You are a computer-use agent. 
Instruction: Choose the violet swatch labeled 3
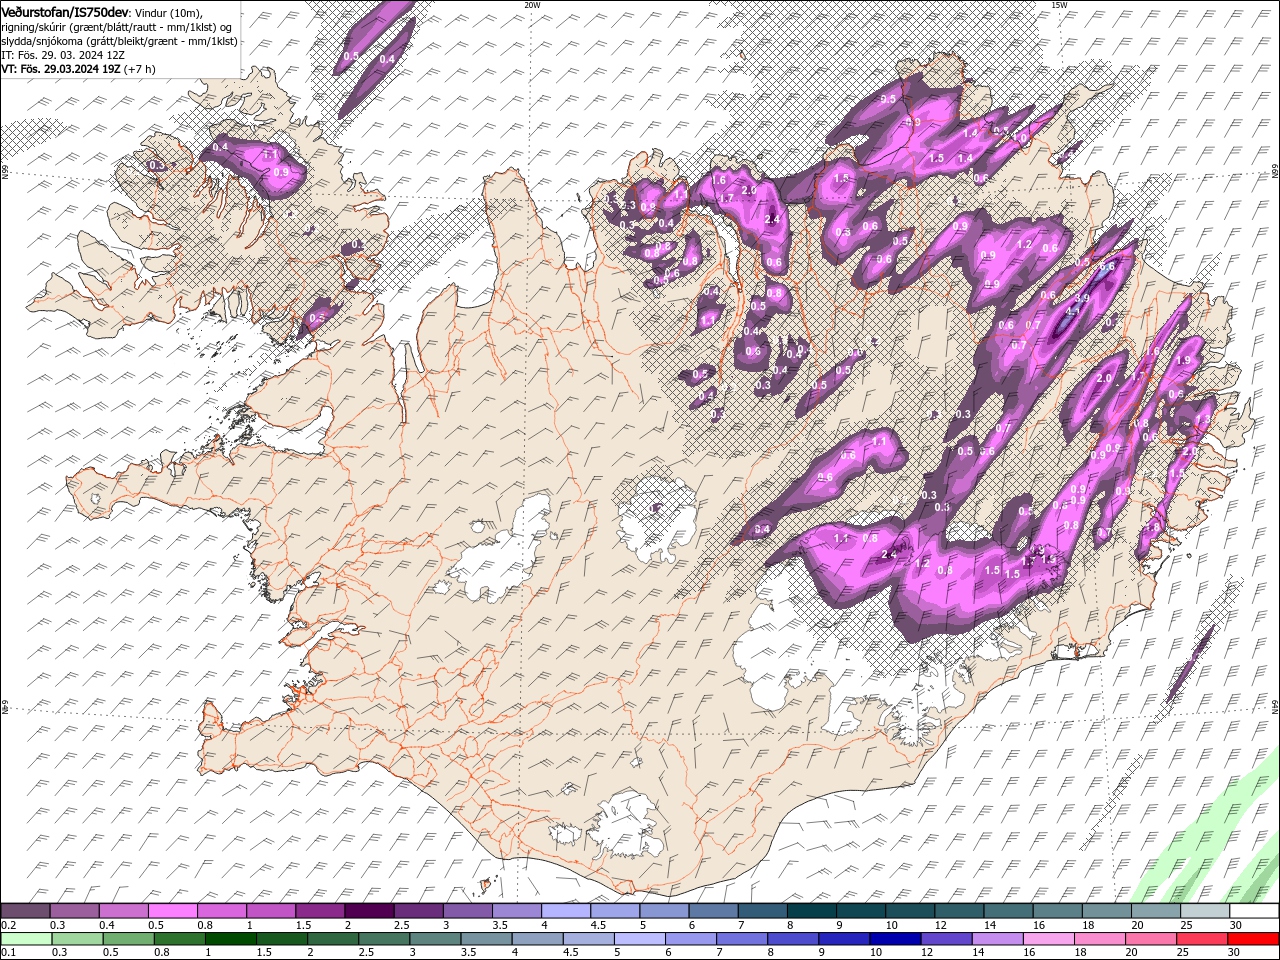pyautogui.click(x=467, y=911)
